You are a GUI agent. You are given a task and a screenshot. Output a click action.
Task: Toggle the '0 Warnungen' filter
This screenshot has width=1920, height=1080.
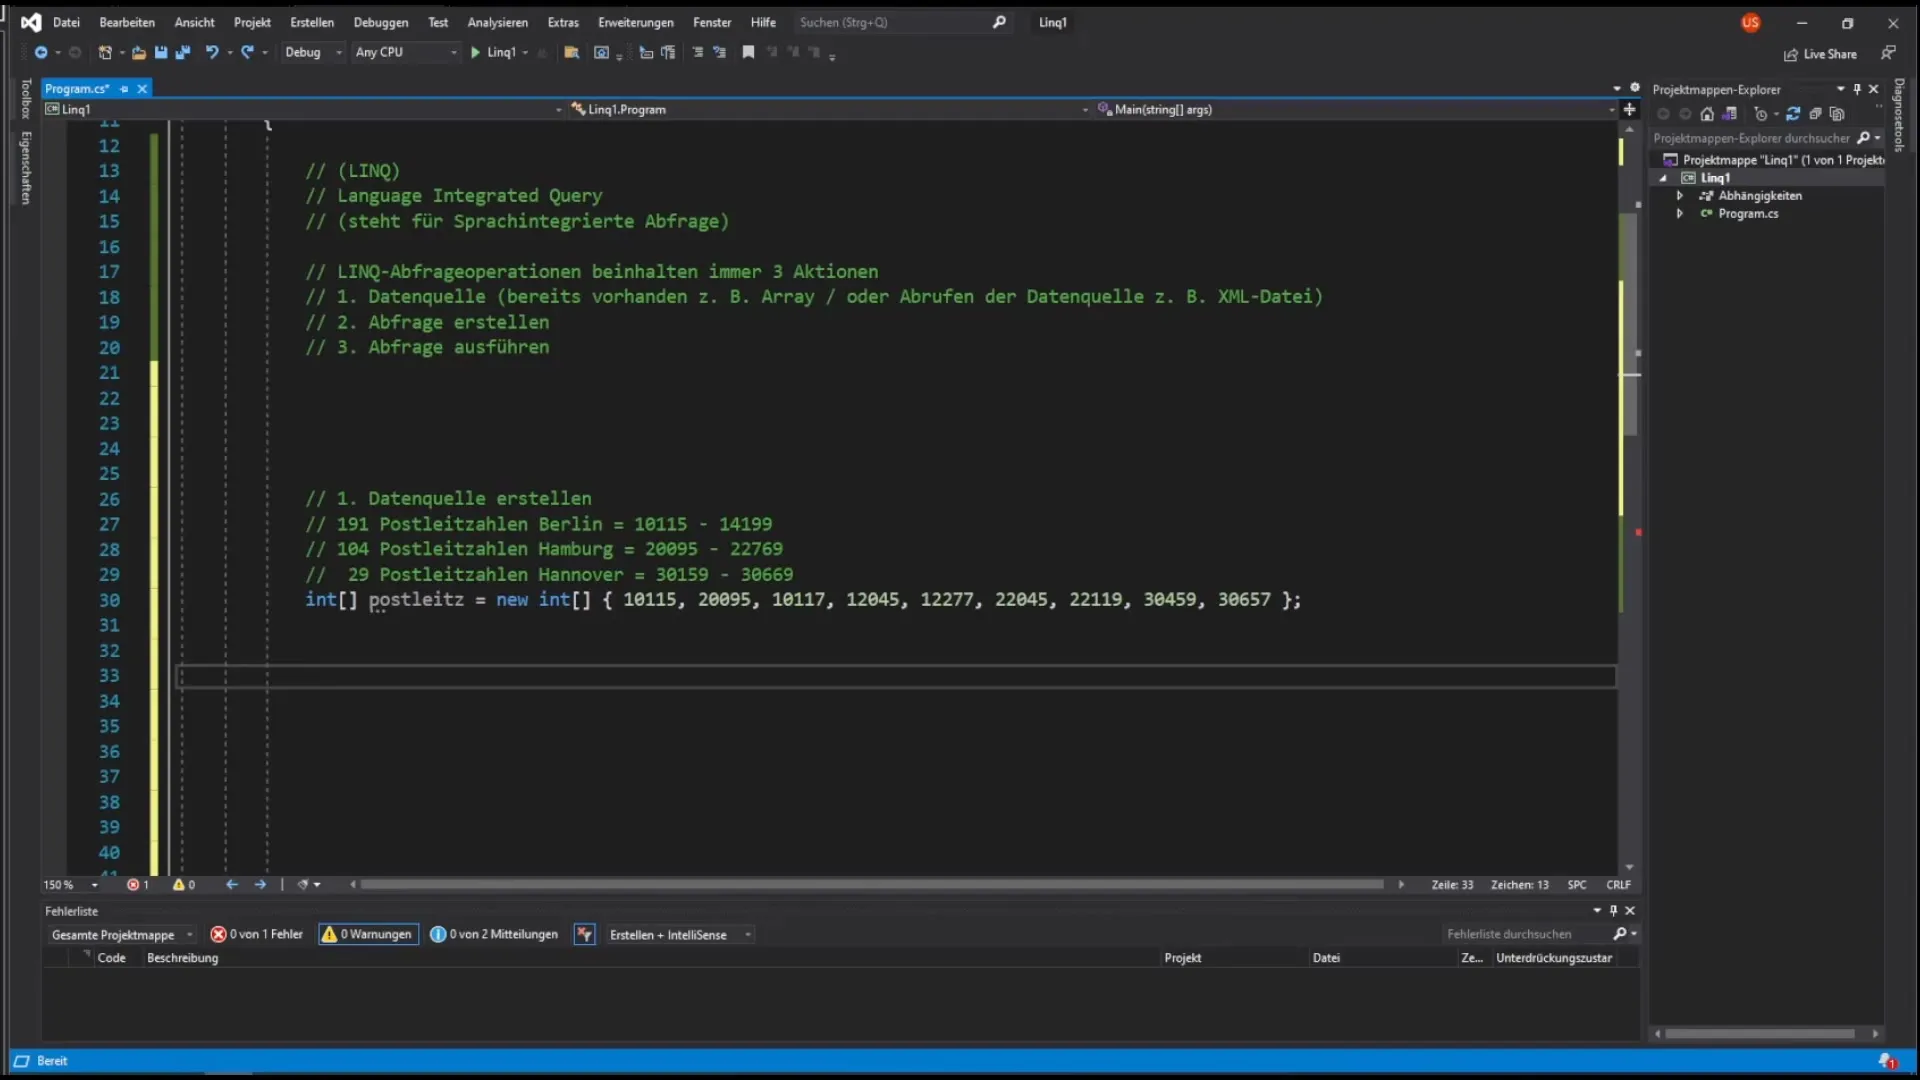coord(368,934)
